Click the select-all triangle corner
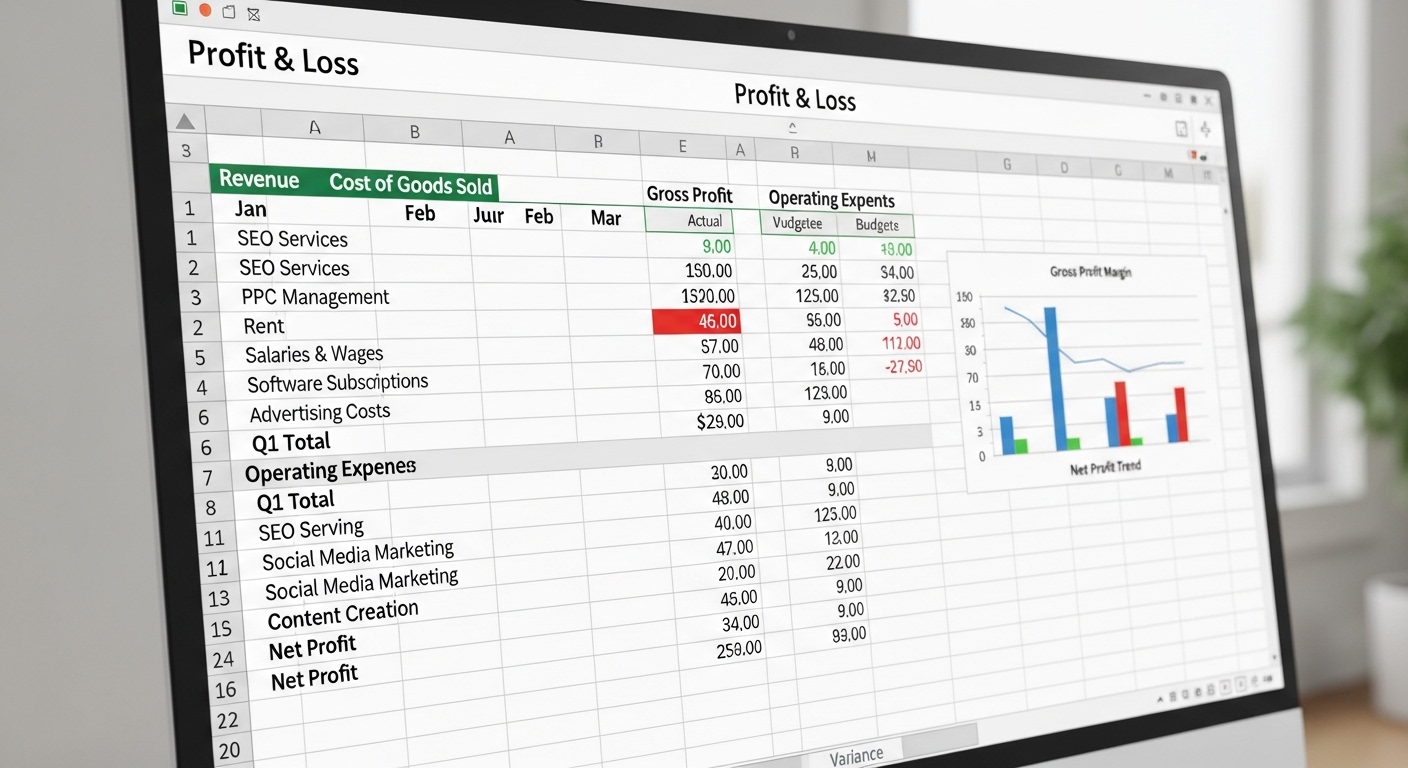The image size is (1408, 768). 185,121
